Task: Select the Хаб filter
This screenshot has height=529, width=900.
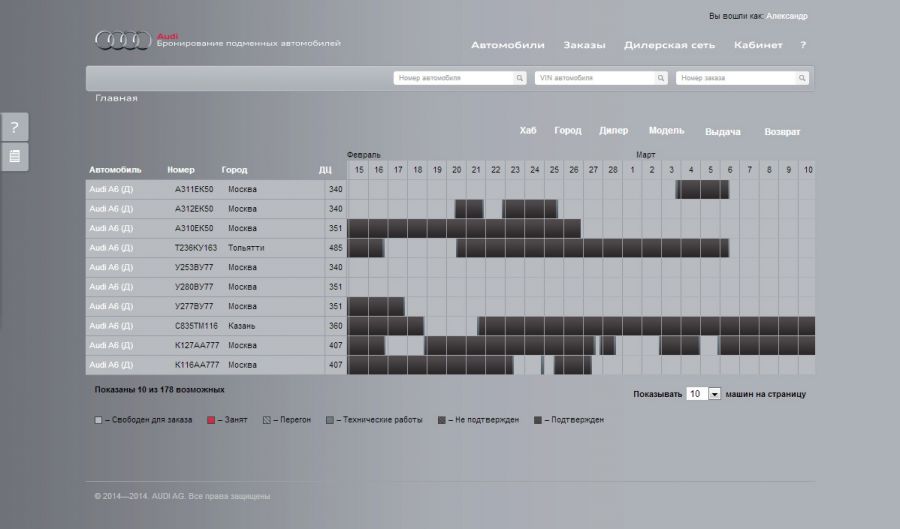Action: [528, 131]
